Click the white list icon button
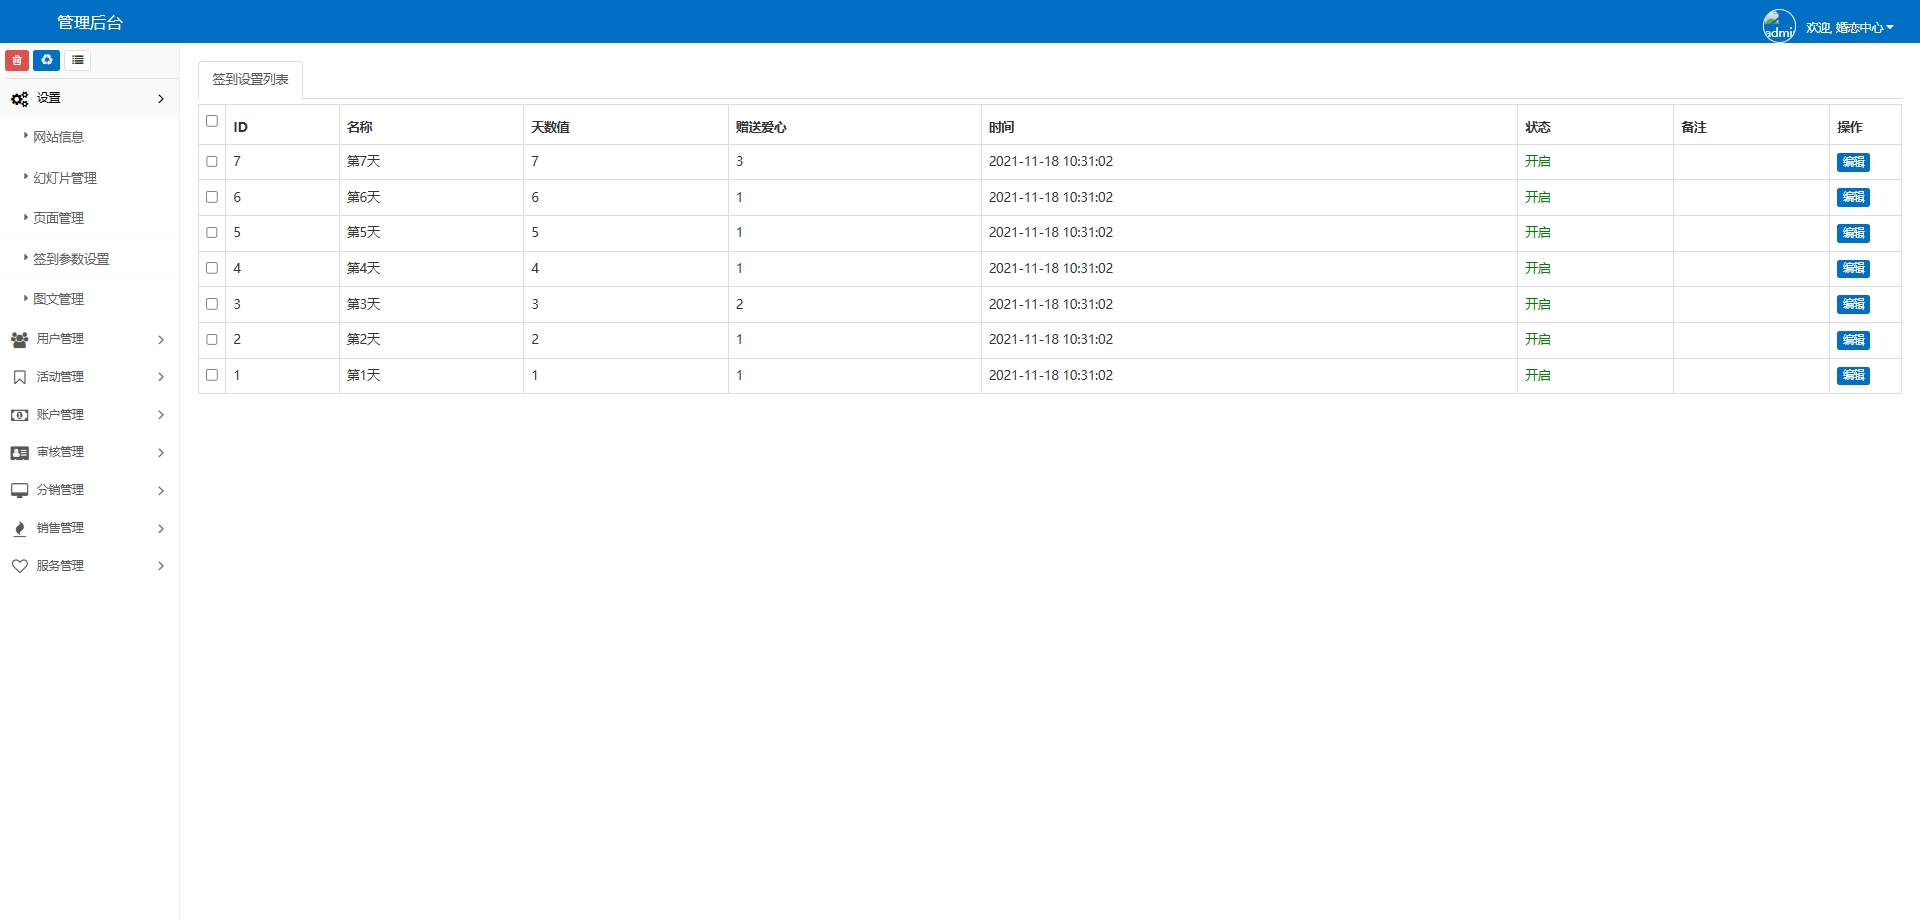Viewport: 1920px width, 919px height. click(78, 61)
